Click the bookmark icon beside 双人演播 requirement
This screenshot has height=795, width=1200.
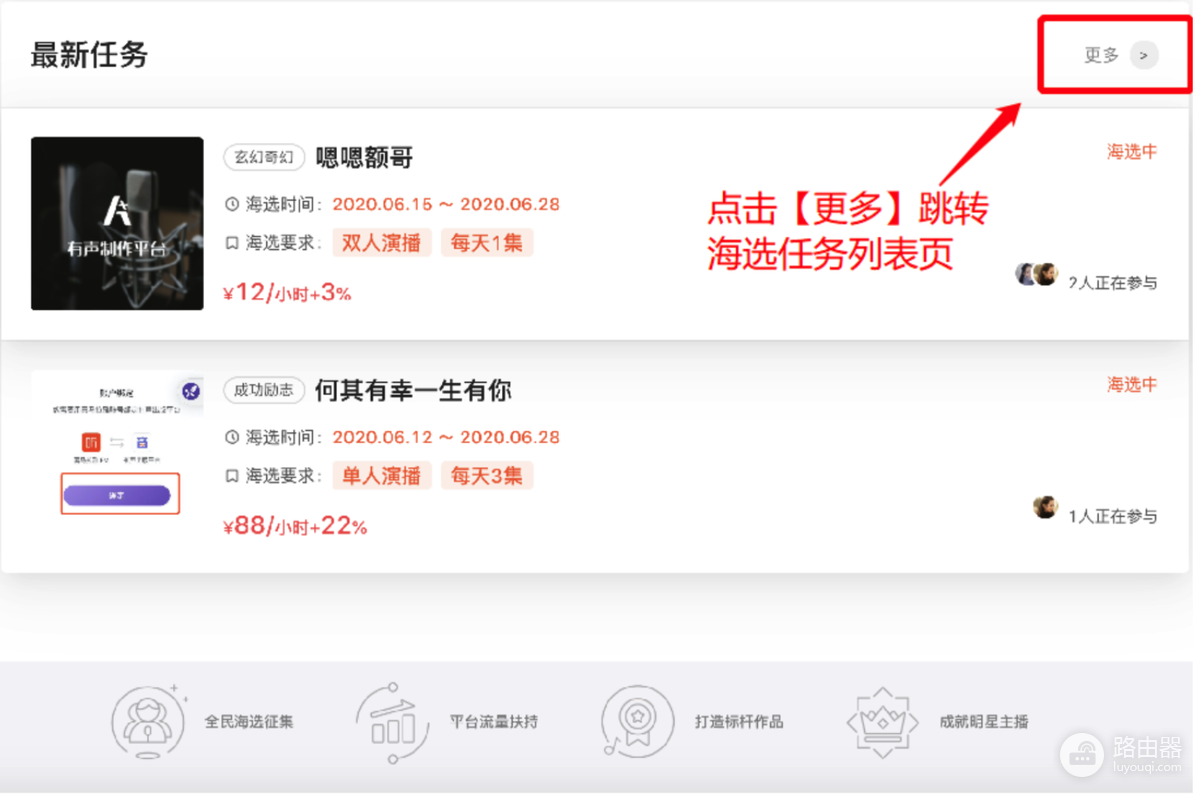[232, 243]
